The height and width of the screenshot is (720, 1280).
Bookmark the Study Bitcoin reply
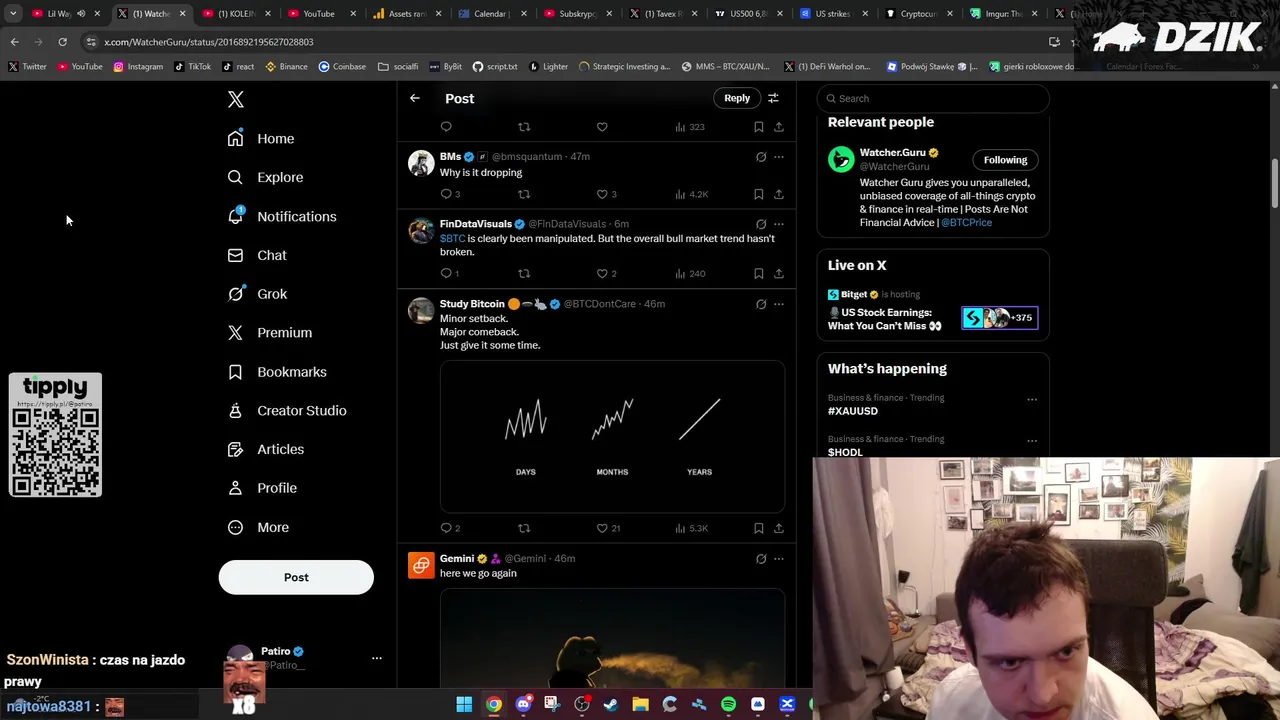(759, 528)
